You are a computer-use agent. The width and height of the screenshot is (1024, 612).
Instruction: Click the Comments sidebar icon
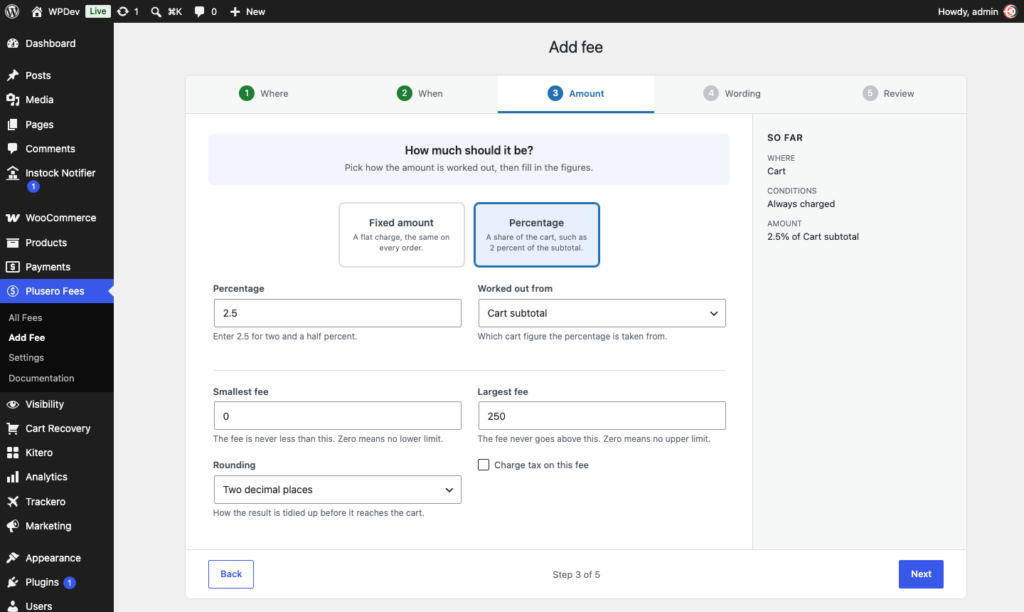click(x=12, y=148)
